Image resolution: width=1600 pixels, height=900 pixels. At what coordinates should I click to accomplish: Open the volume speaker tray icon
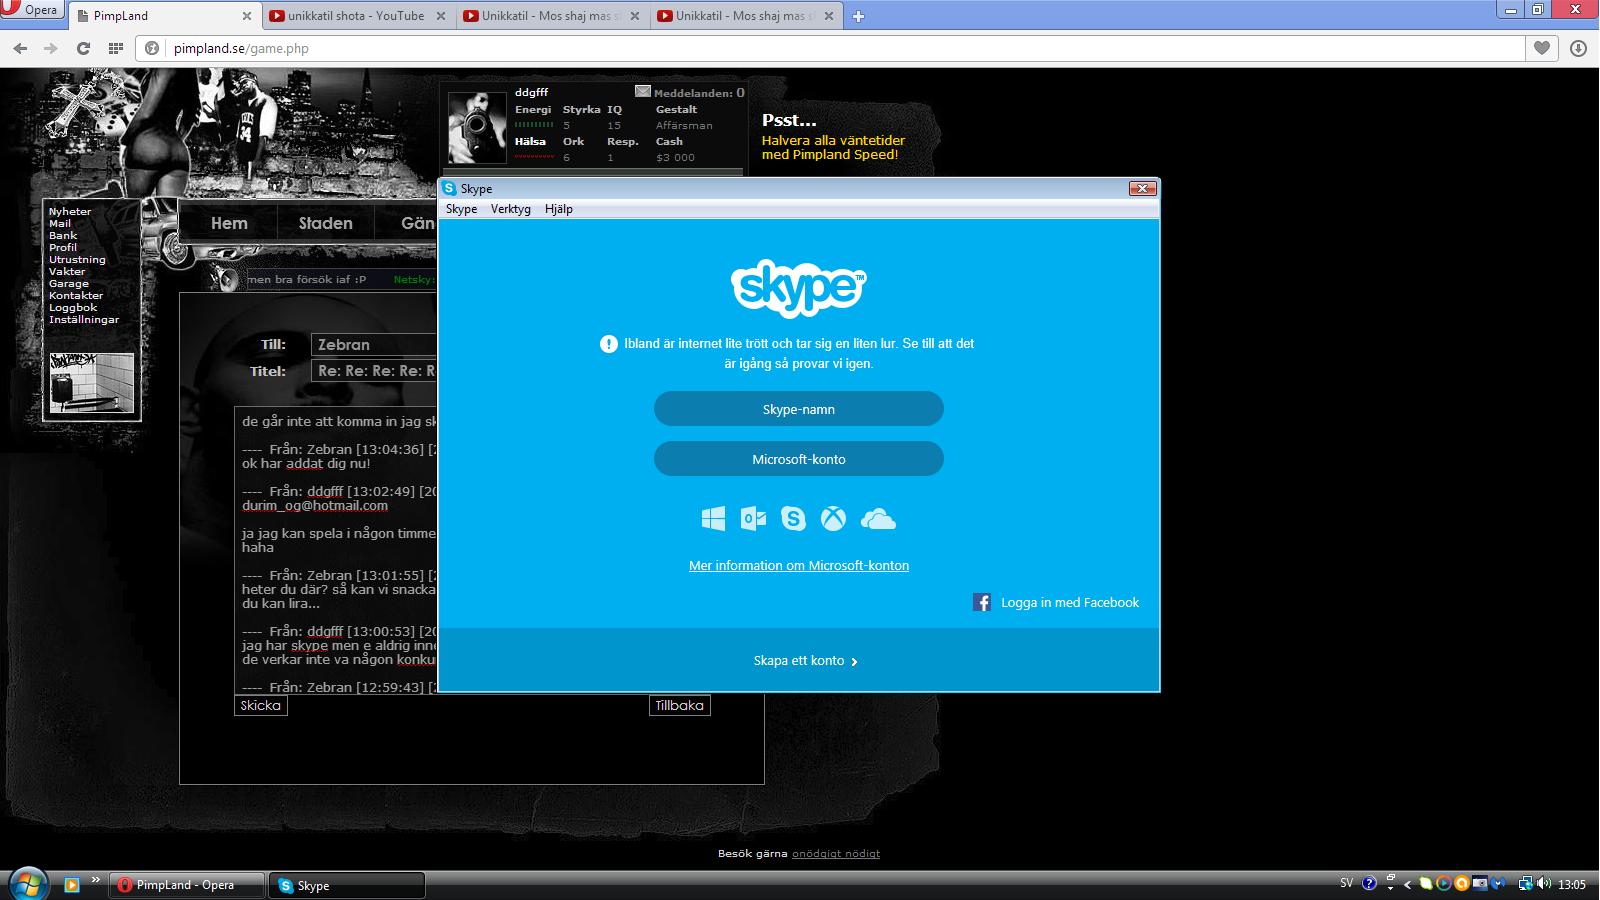(x=1544, y=884)
